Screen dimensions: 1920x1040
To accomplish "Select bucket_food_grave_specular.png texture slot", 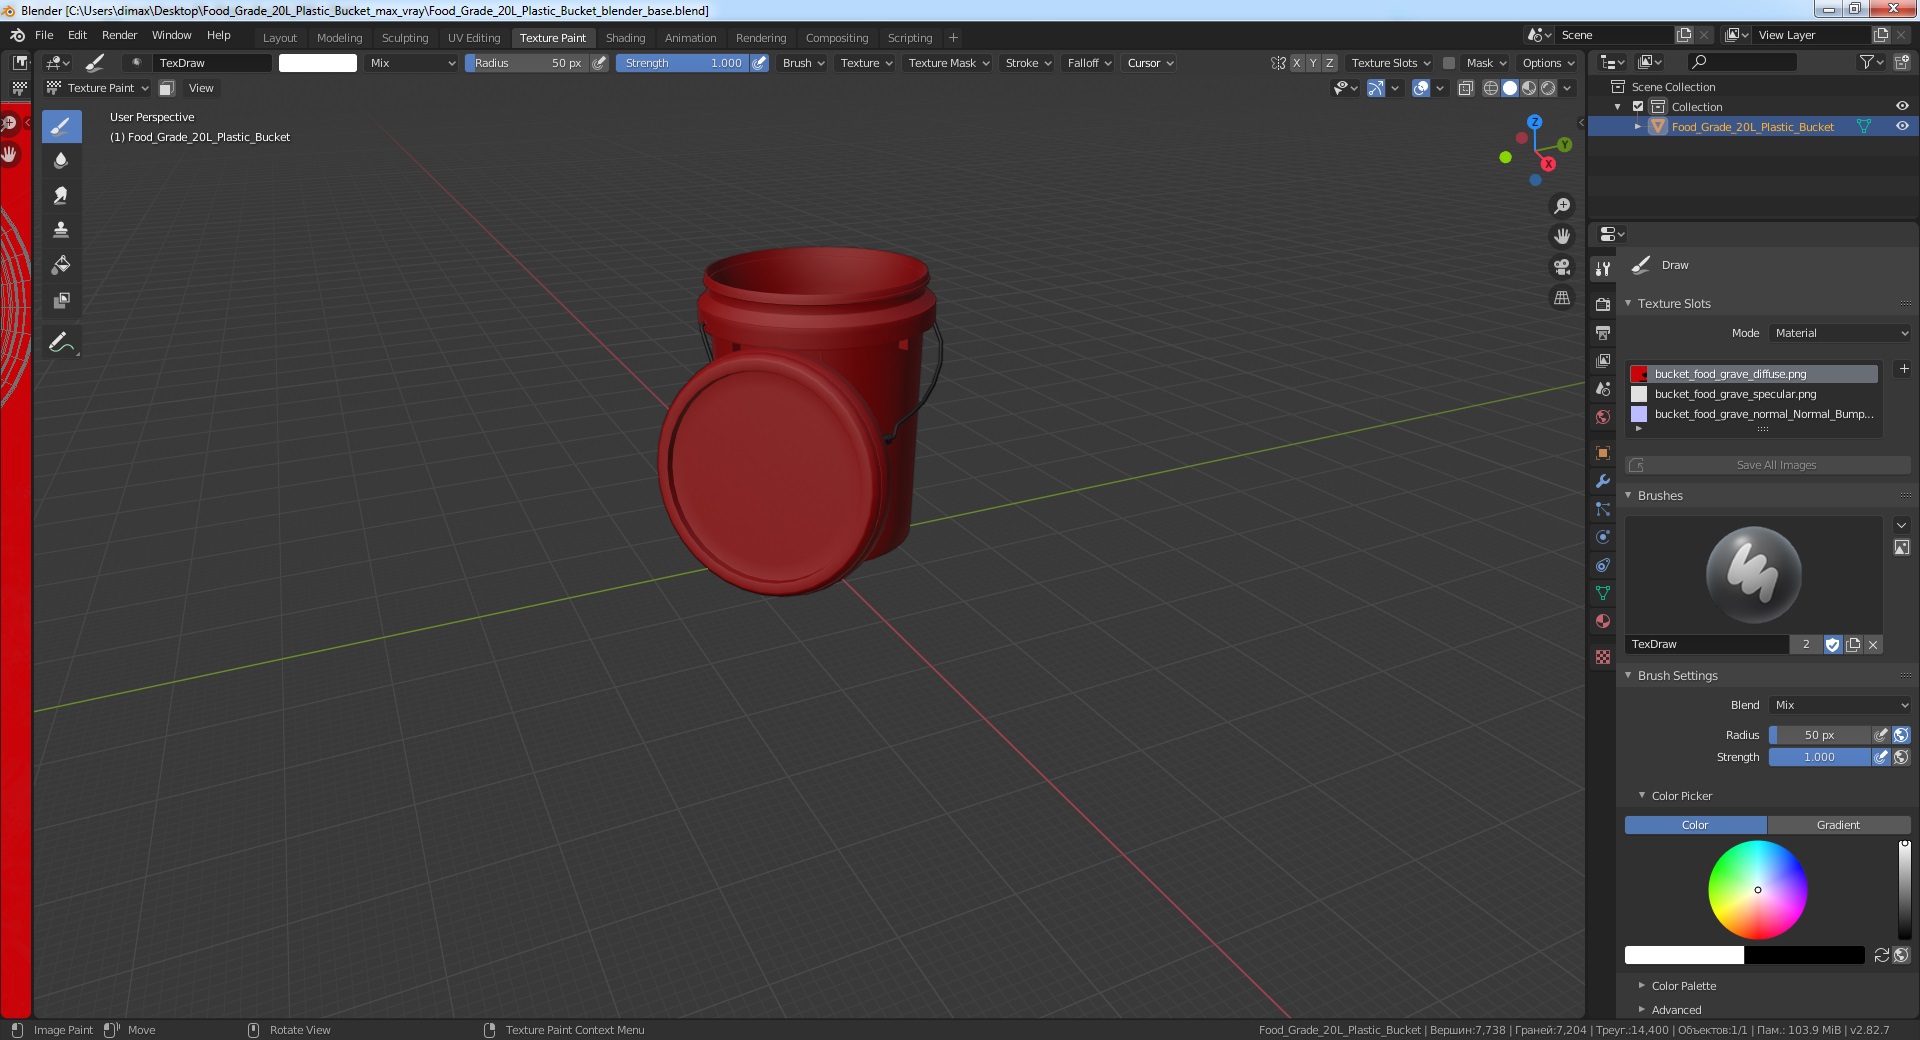I will [x=1753, y=394].
